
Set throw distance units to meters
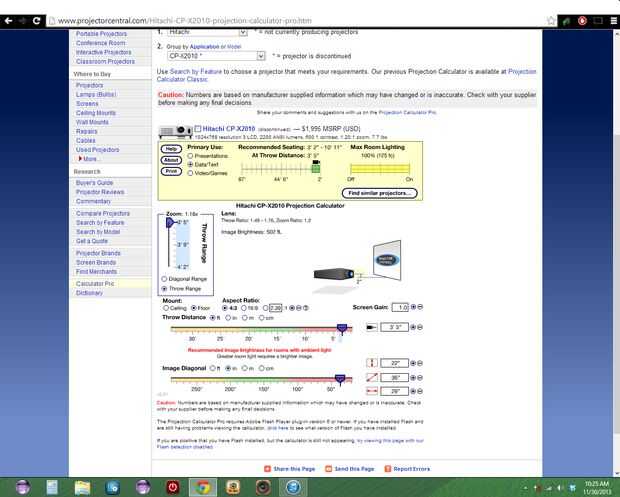tap(245, 317)
